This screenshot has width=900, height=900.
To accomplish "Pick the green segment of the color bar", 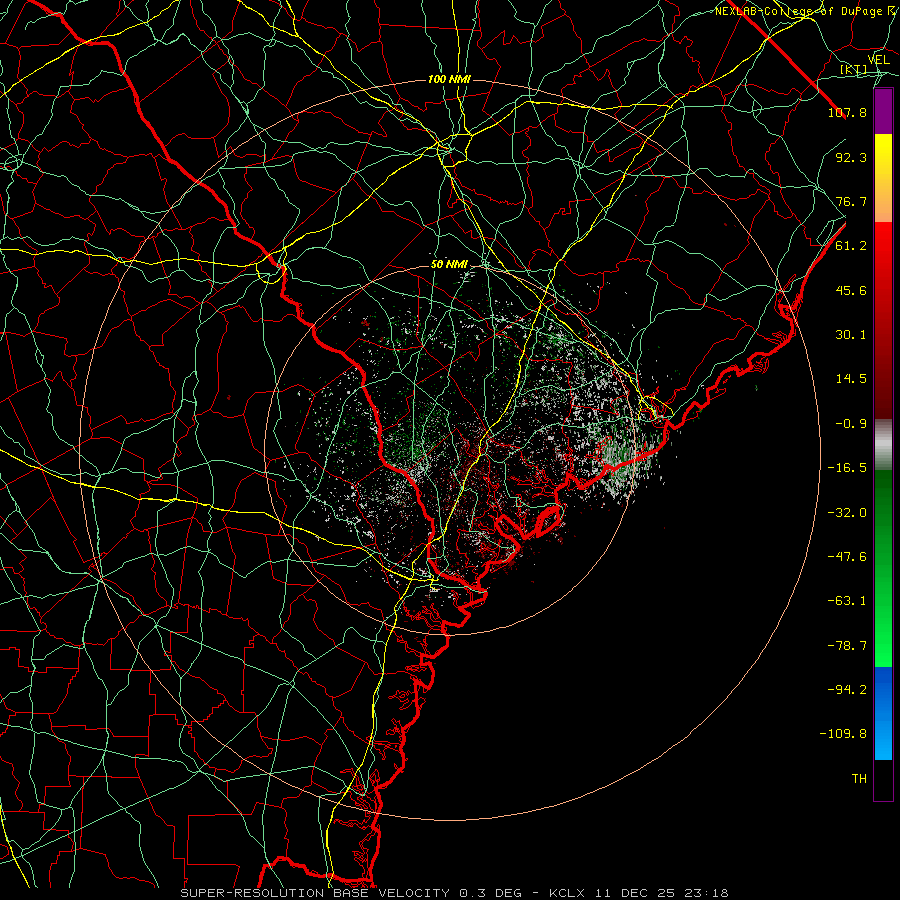I will [x=883, y=569].
